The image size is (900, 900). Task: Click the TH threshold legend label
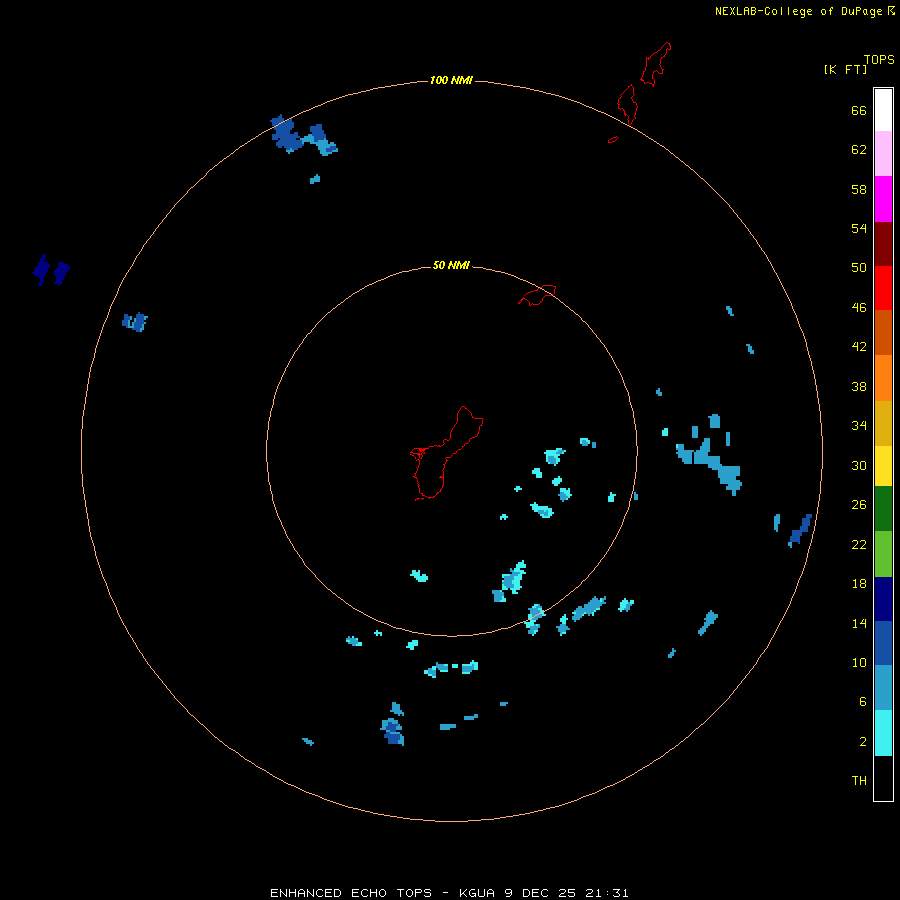pos(859,780)
